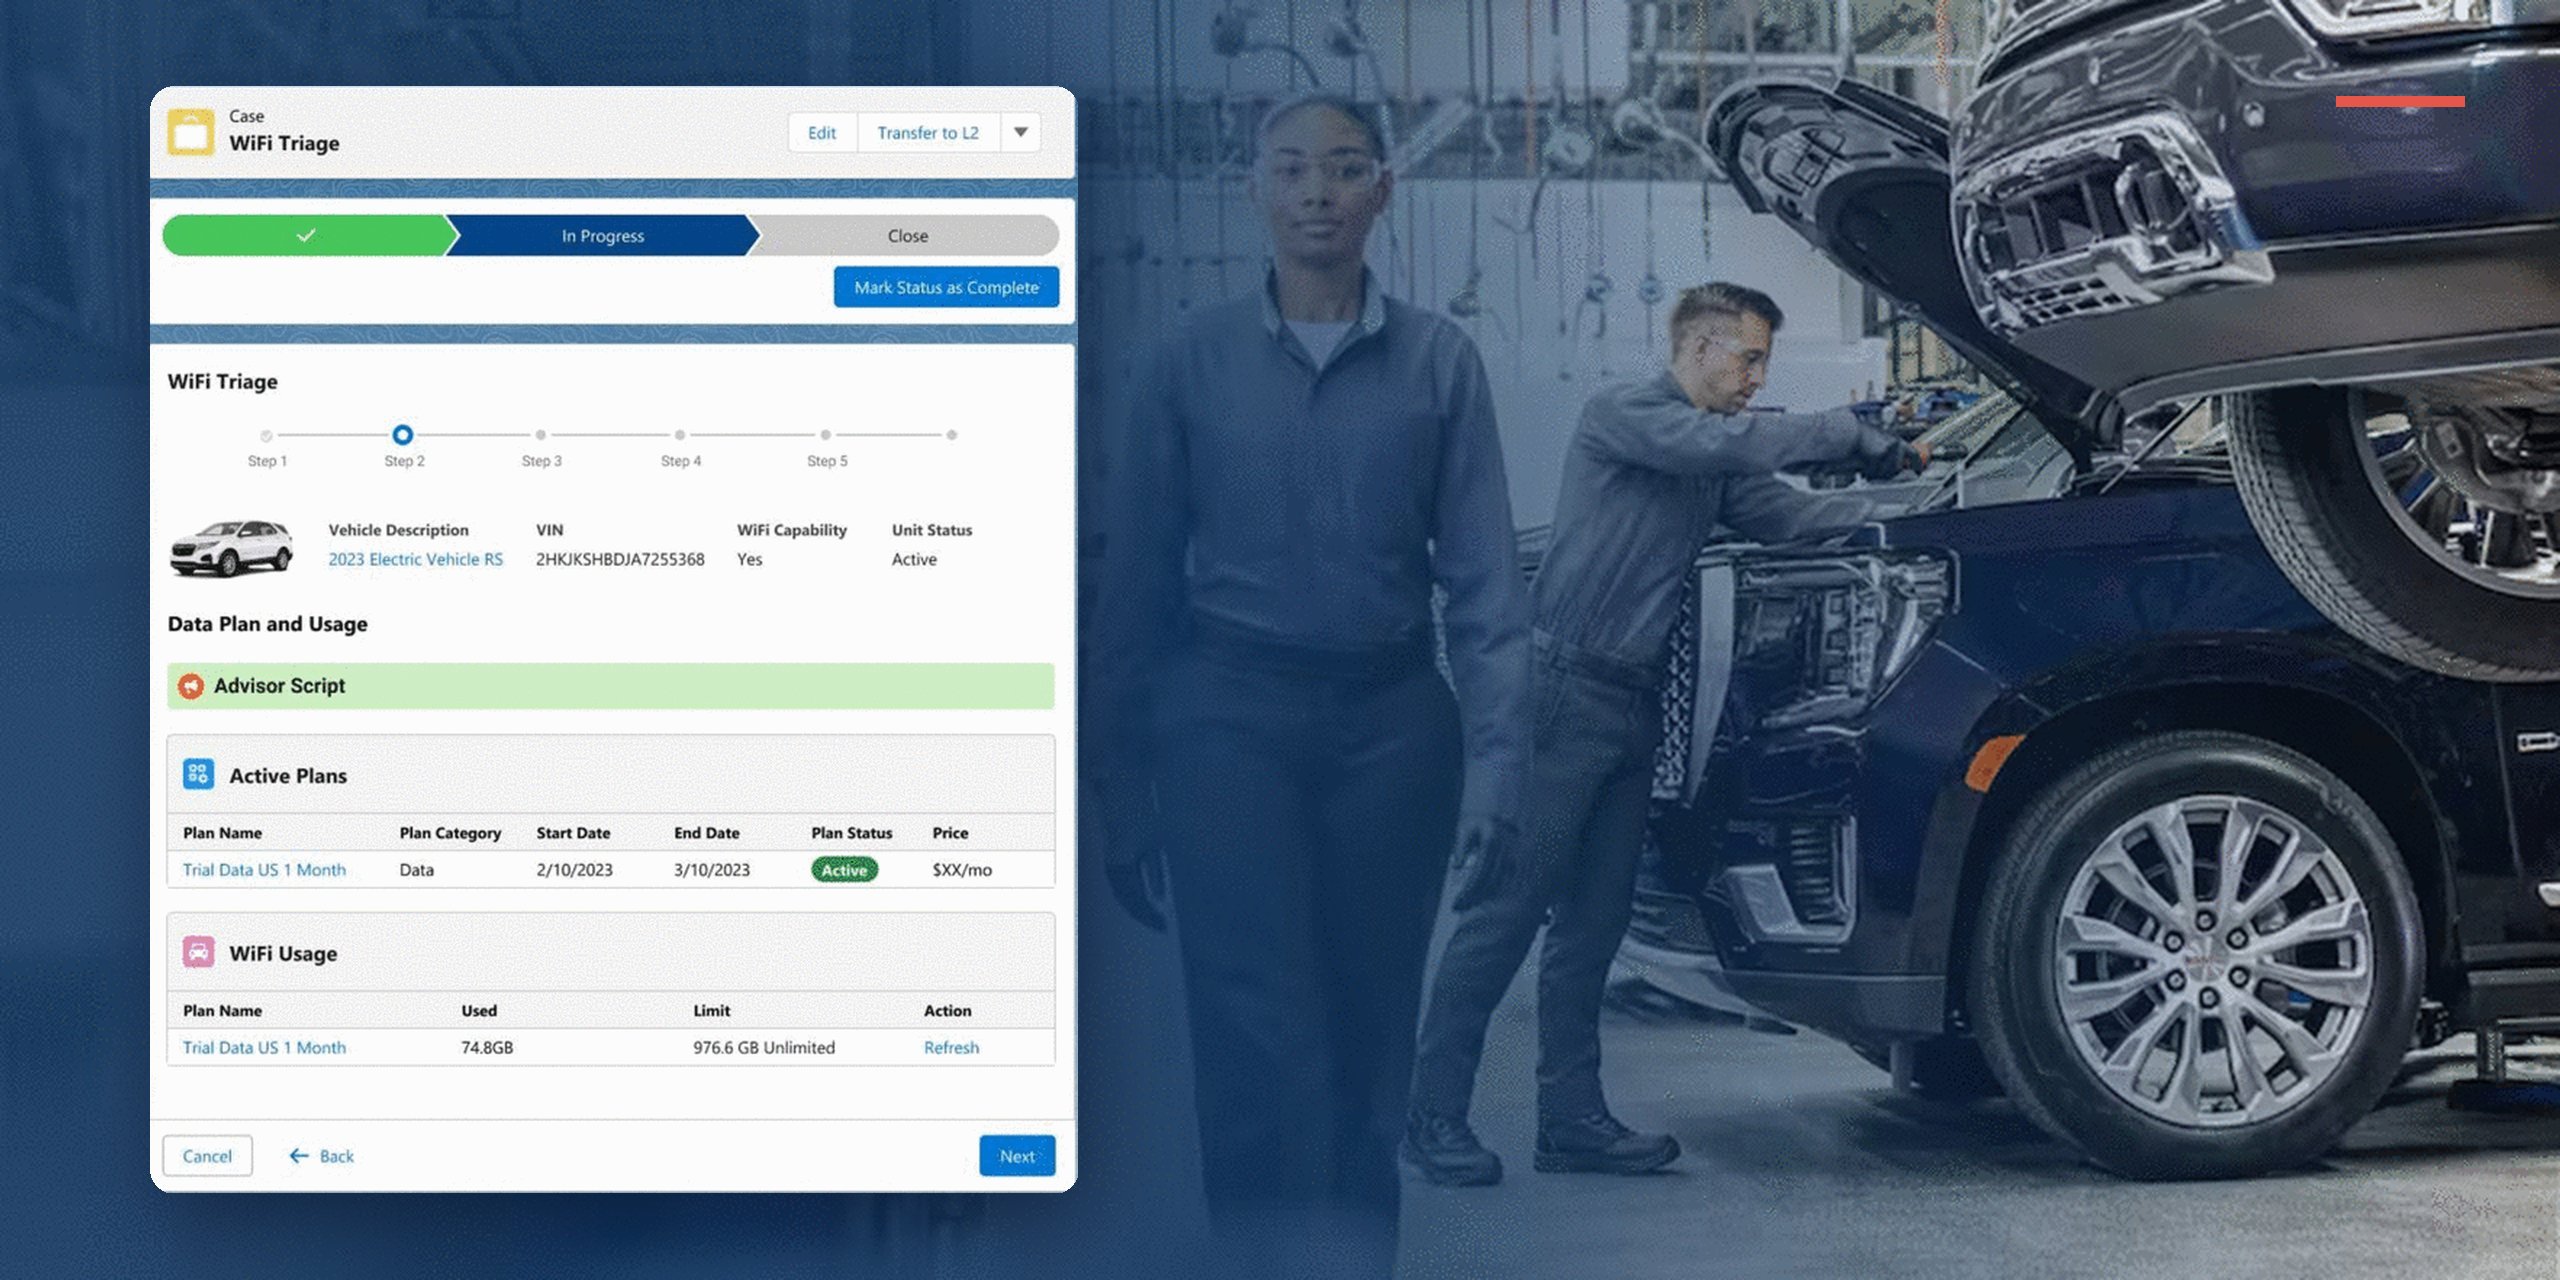Open Trial Data US 1 Month in Active Plans
The width and height of the screenshot is (2560, 1280).
tap(264, 870)
